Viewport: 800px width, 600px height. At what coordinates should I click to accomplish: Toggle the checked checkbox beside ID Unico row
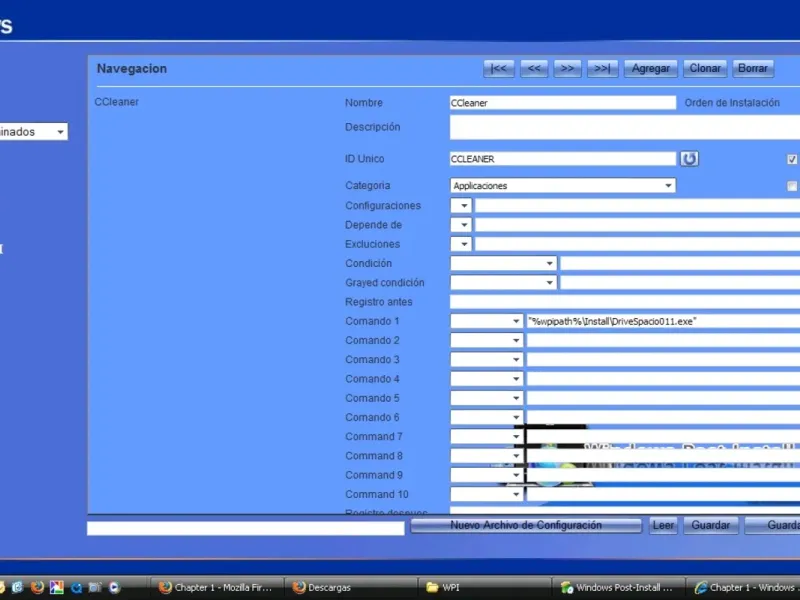point(792,159)
